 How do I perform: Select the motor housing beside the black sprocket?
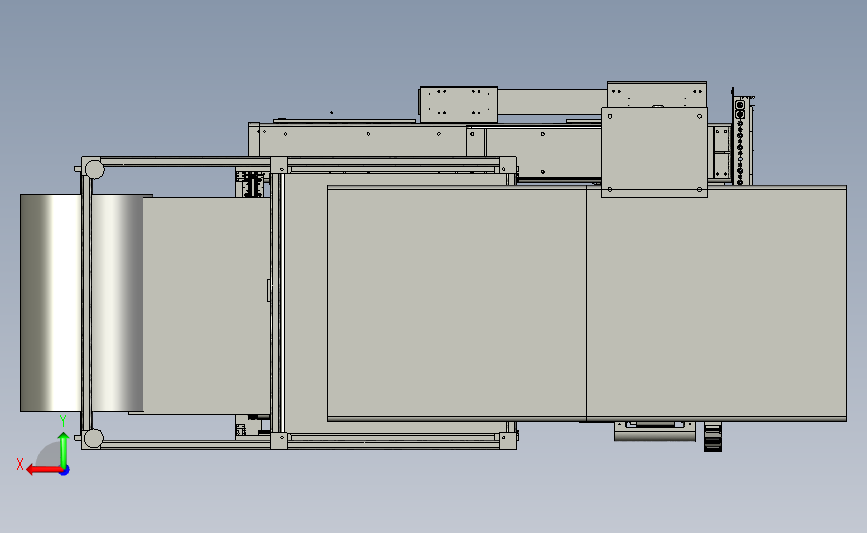pyautogui.click(x=655, y=431)
